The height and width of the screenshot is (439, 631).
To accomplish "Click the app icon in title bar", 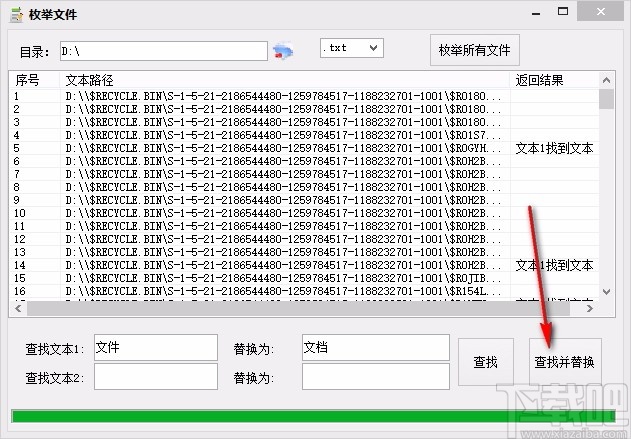I will coord(16,14).
